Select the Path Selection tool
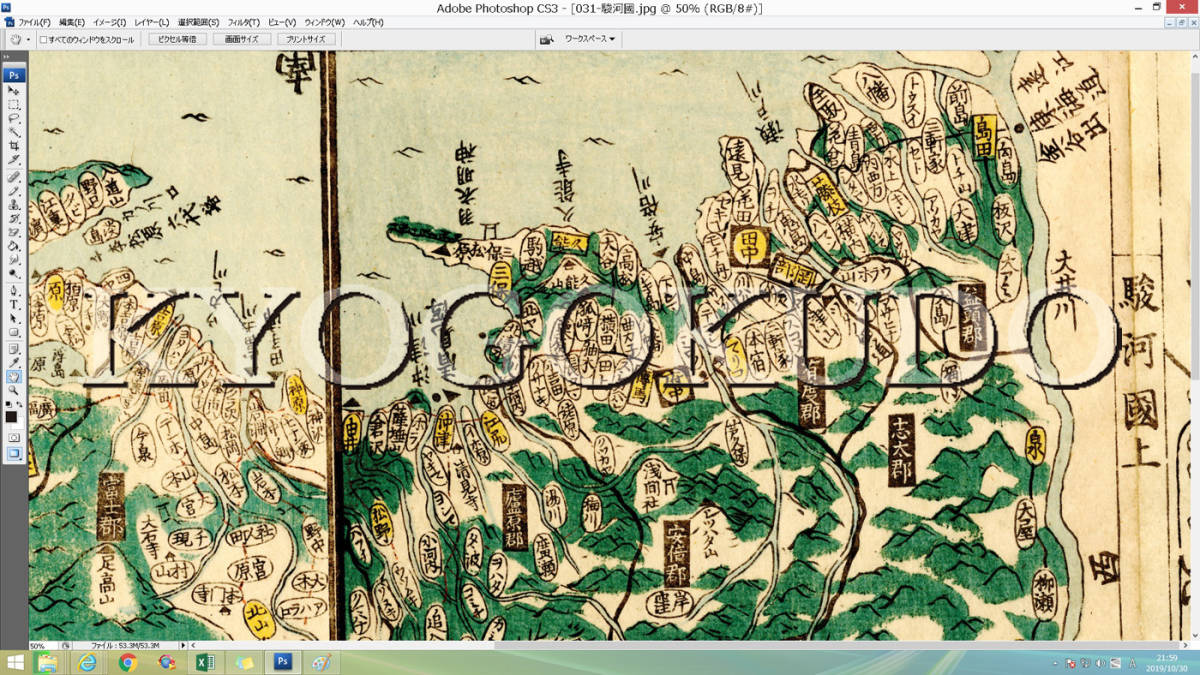The width and height of the screenshot is (1200, 675). tap(14, 318)
